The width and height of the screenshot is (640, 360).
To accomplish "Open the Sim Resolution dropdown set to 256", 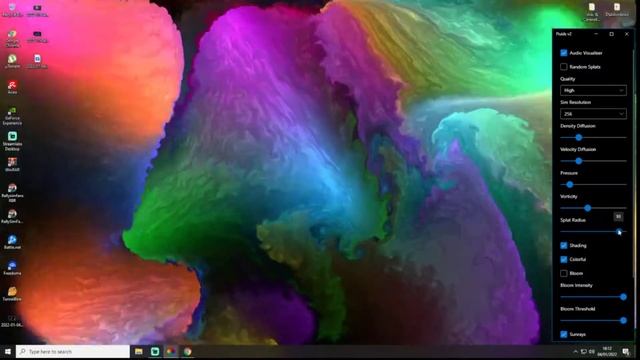I will tap(593, 114).
